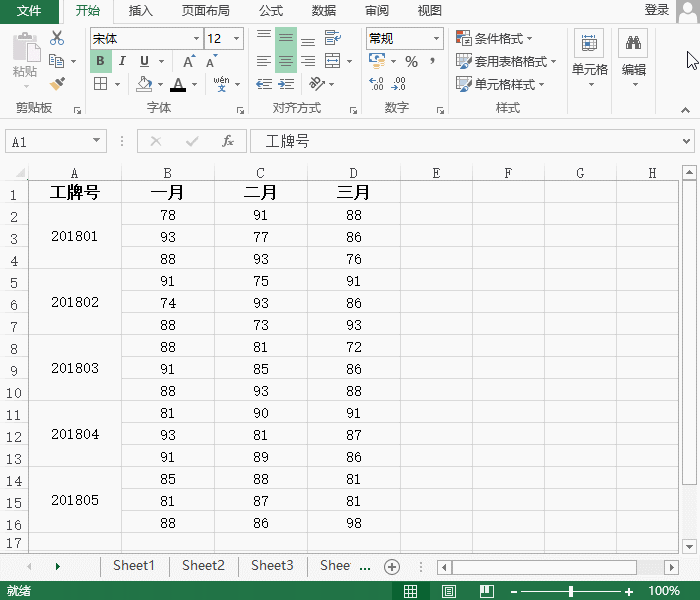
Task: Toggle Italic formatting
Action: [x=122, y=61]
